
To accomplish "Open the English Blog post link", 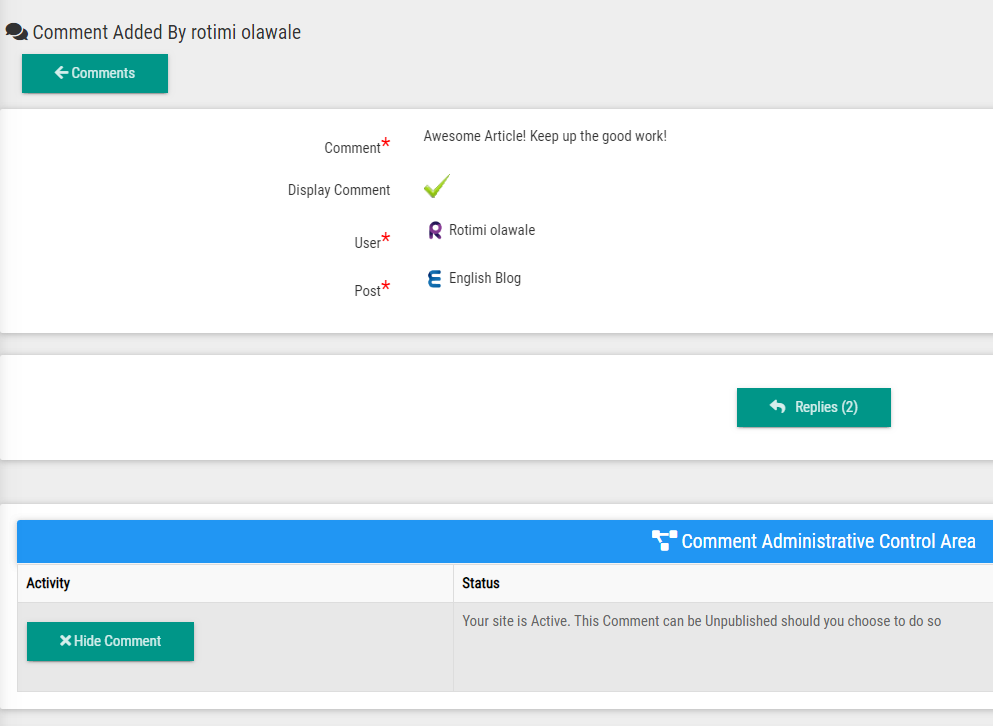I will (x=485, y=278).
